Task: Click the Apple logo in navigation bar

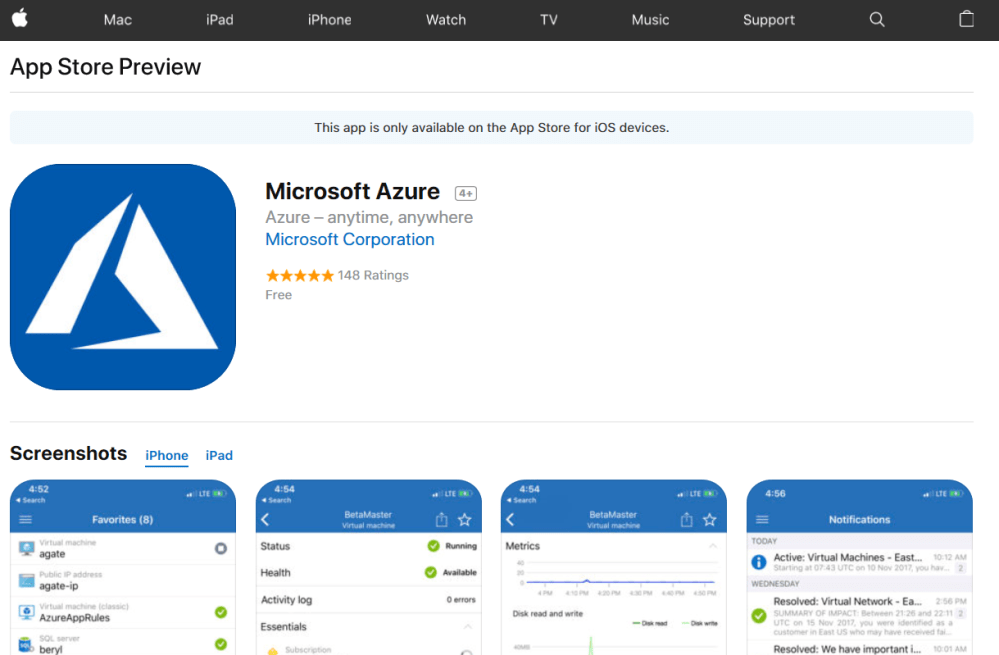Action: click(20, 19)
